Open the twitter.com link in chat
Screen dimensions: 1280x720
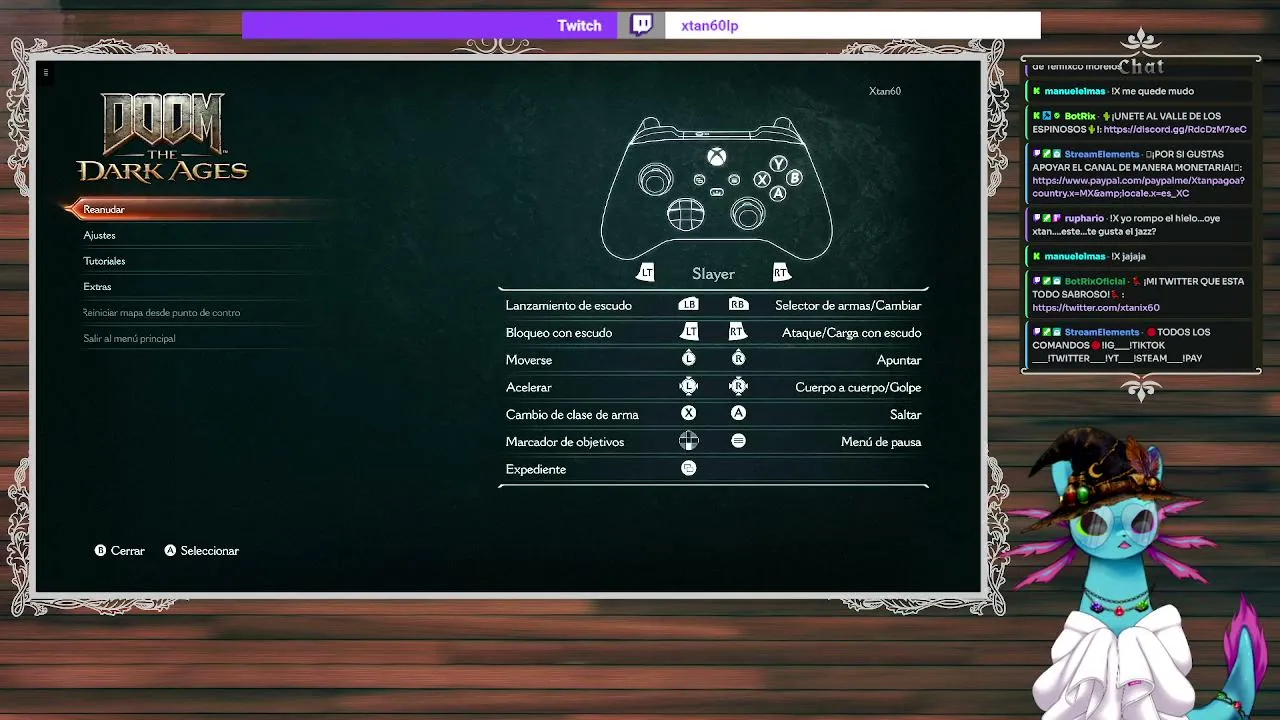click(1096, 308)
